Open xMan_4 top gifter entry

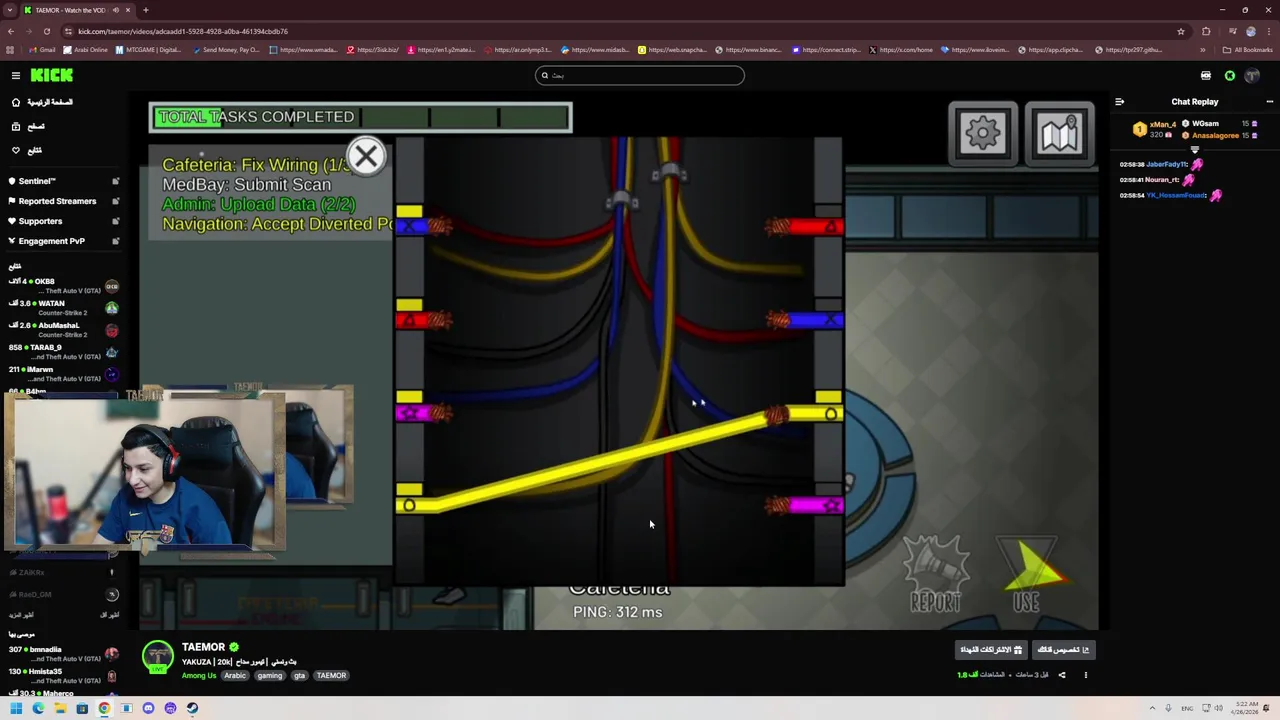(x=1154, y=129)
